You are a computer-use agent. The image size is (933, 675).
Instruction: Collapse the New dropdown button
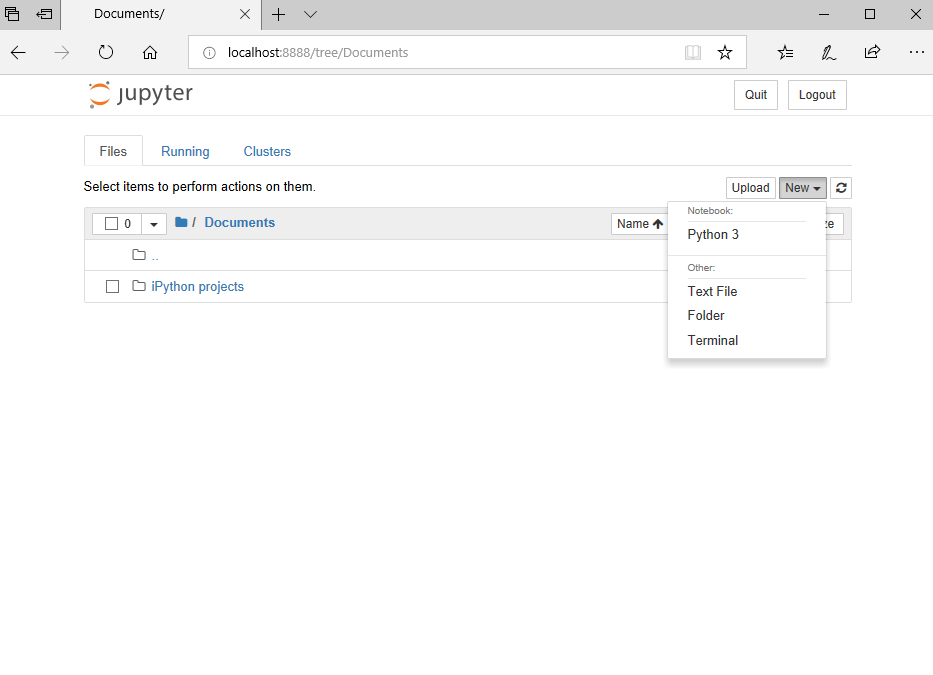pyautogui.click(x=802, y=188)
